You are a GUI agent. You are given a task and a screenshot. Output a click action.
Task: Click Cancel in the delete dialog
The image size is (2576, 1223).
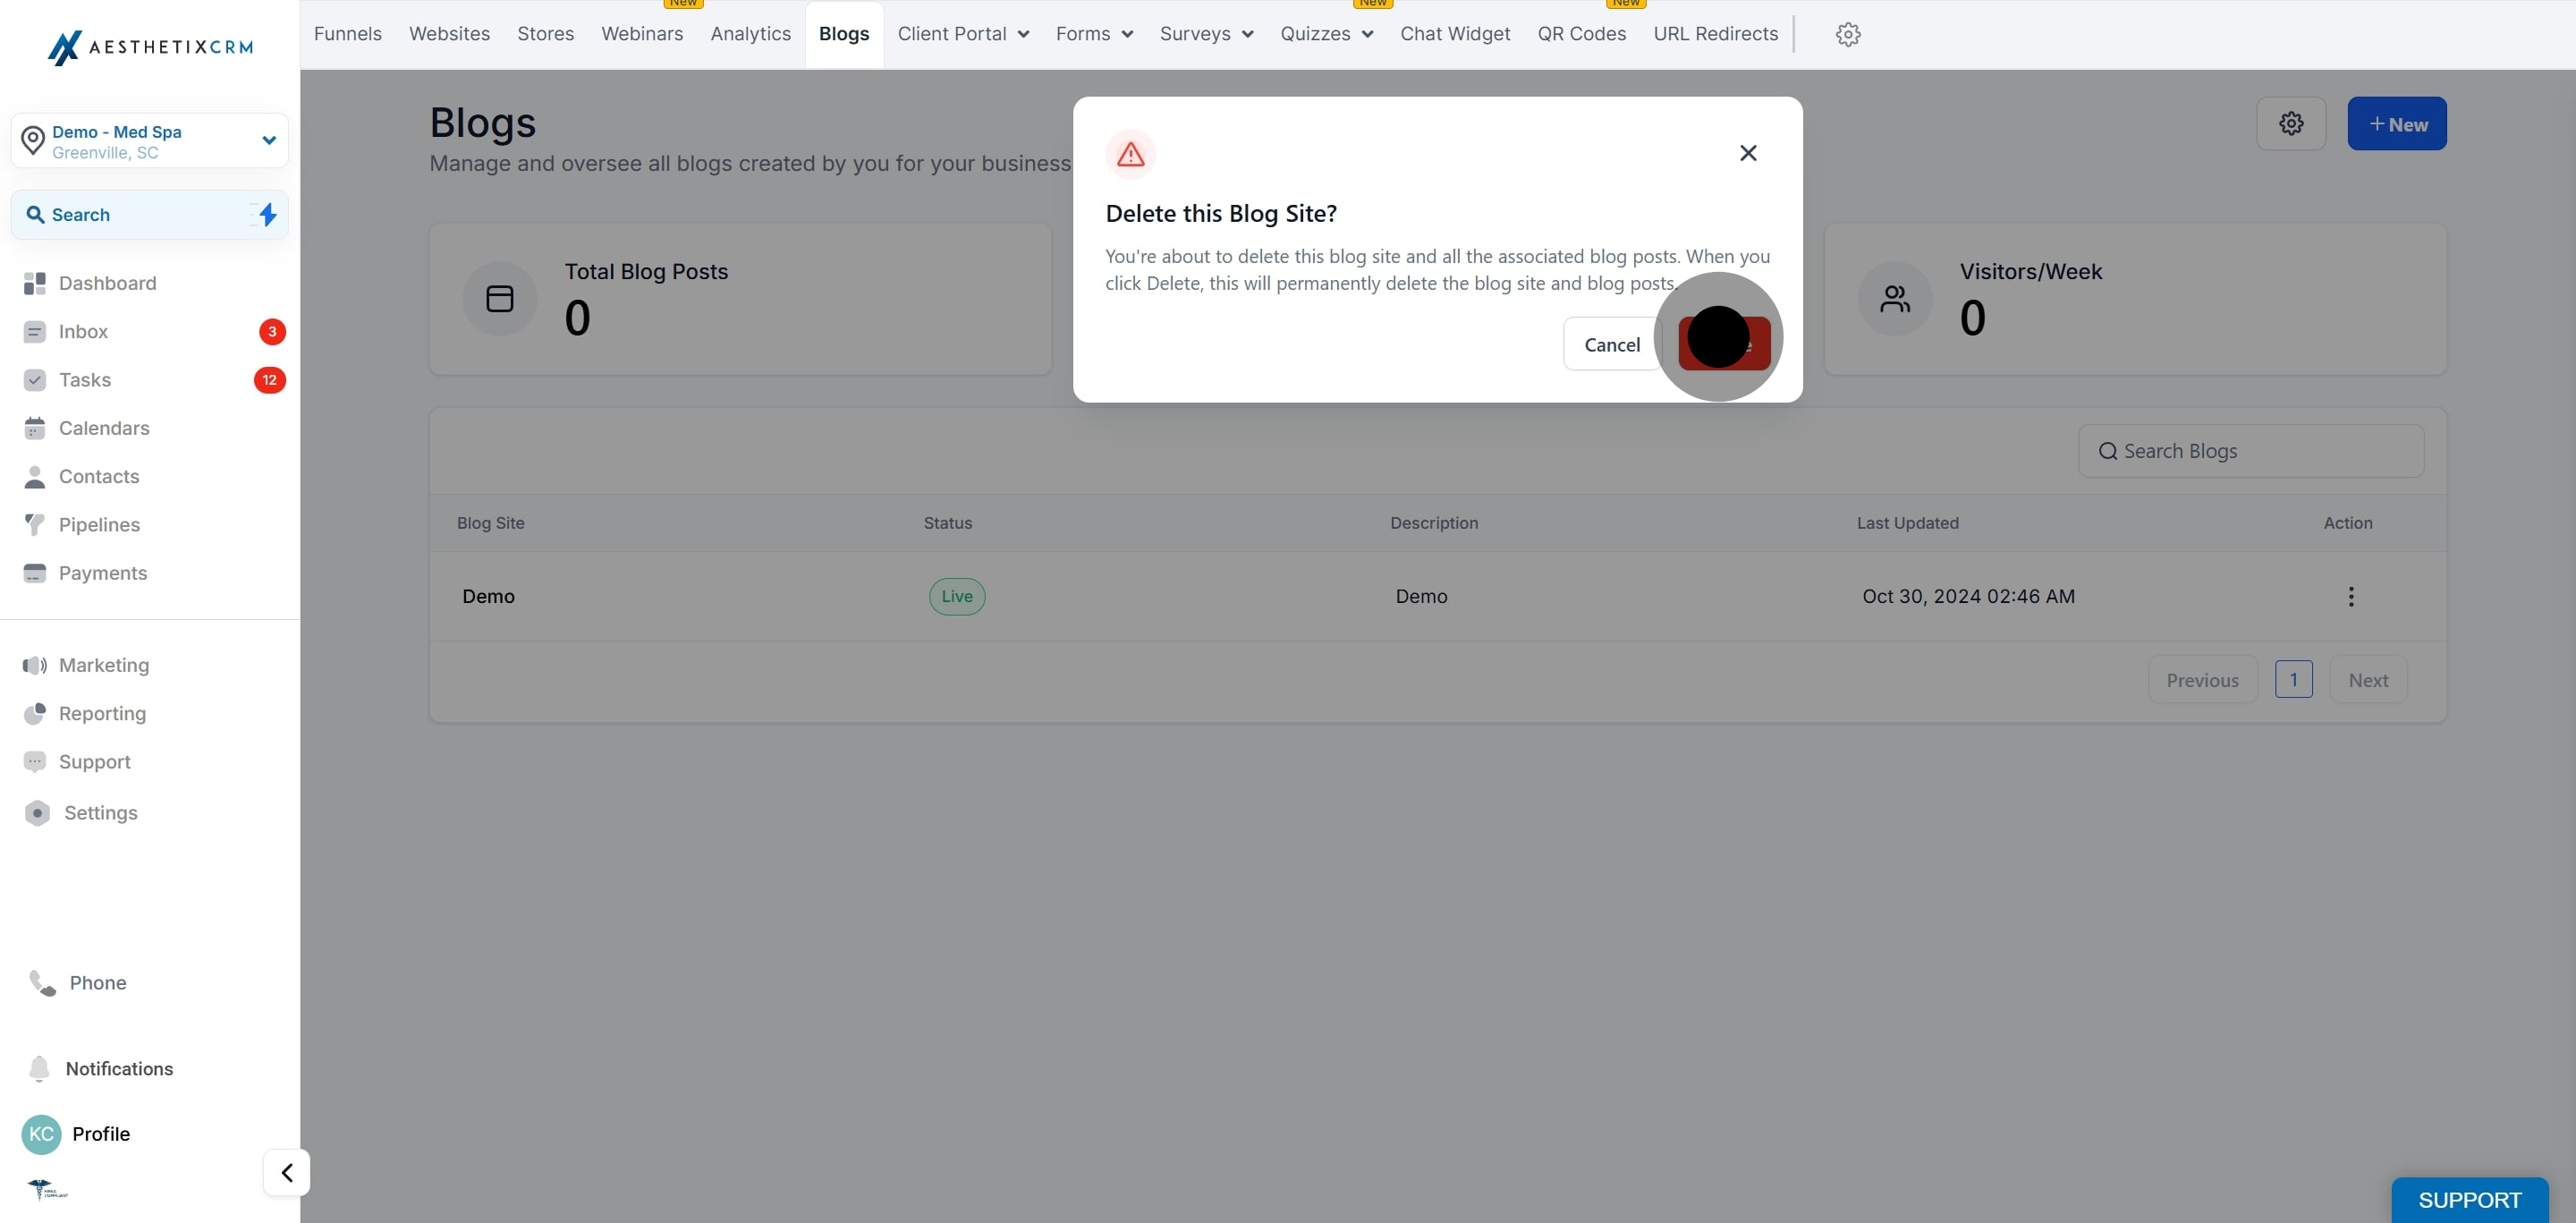coord(1611,344)
